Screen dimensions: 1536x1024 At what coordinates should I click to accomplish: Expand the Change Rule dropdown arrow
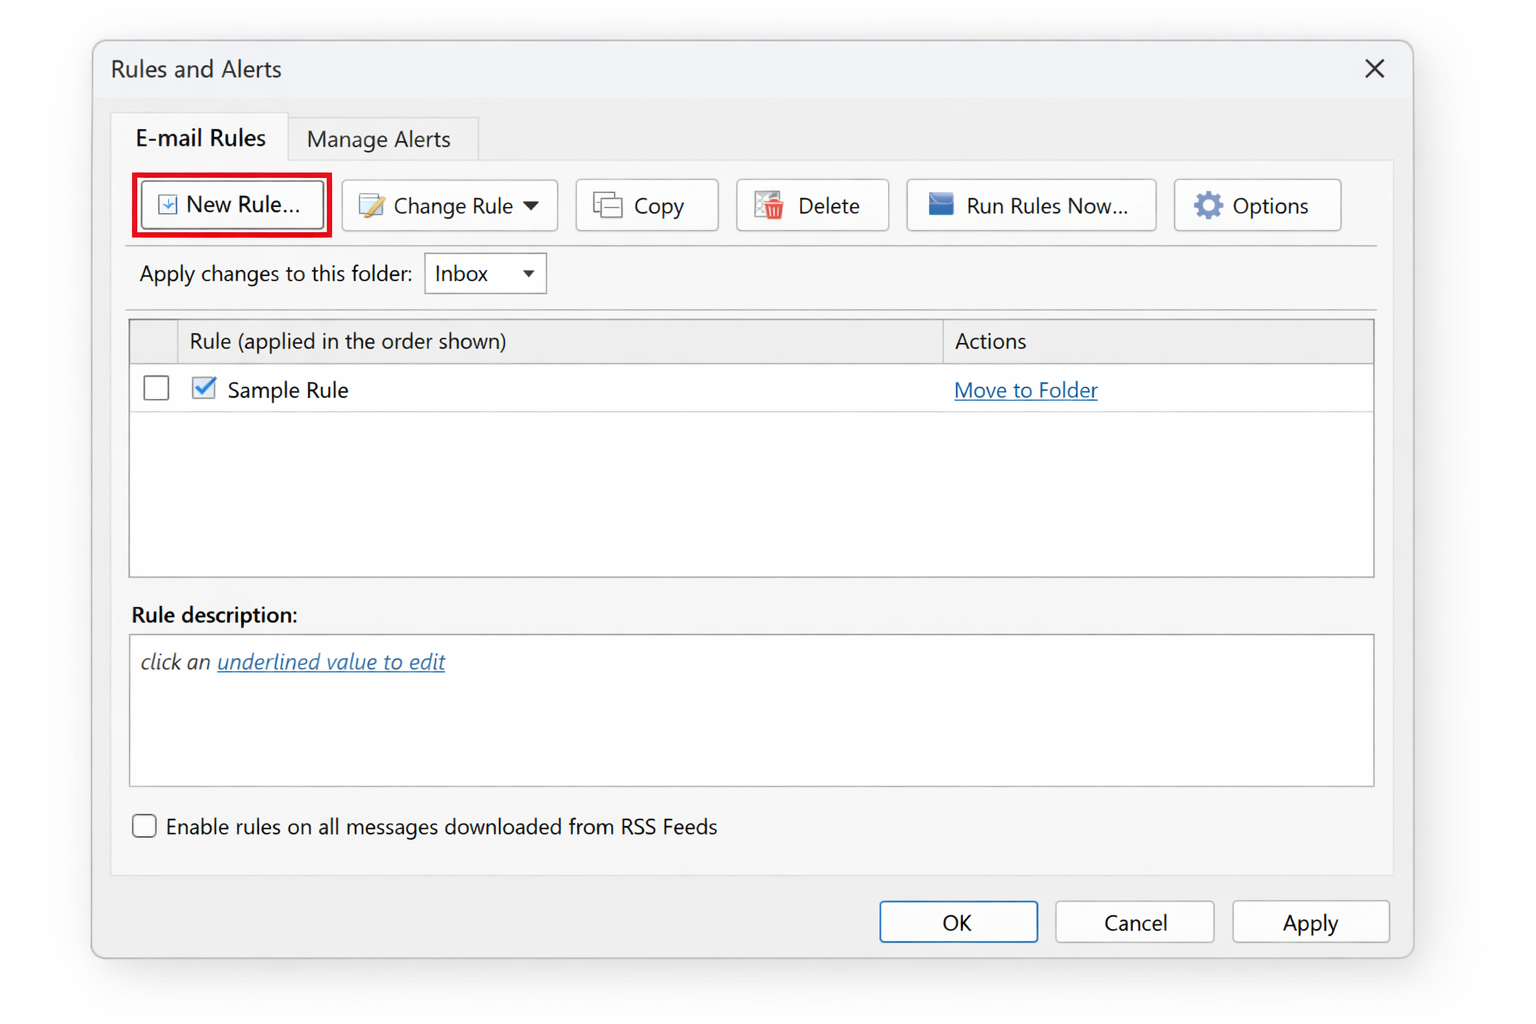(x=532, y=205)
